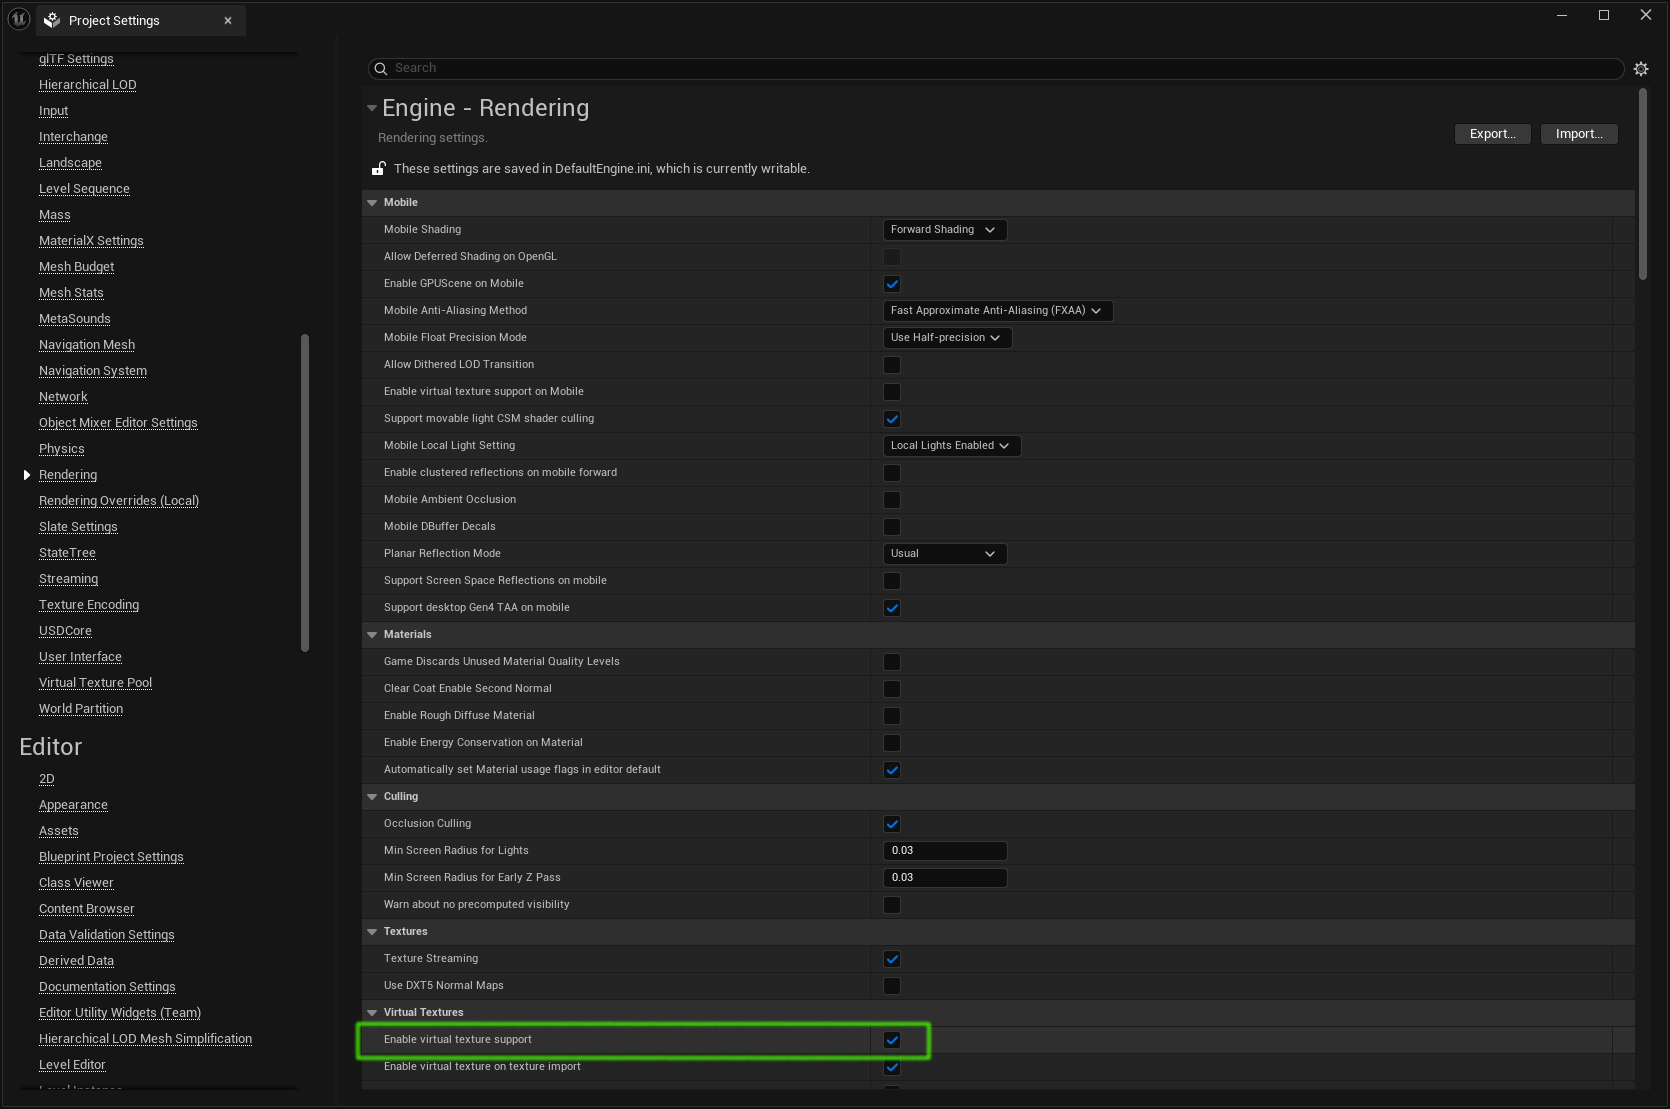Screen dimensions: 1670x1109
Task: Open the Streaming settings category
Action: point(69,579)
